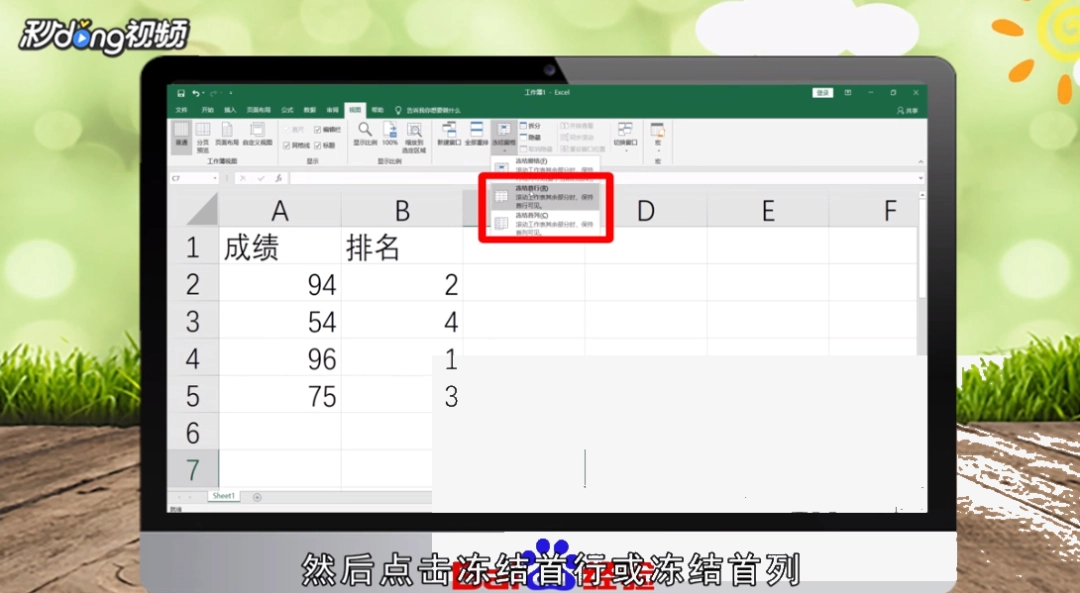Click cell A1 containing 成绩
Screen dimensions: 1080x593
280,247
